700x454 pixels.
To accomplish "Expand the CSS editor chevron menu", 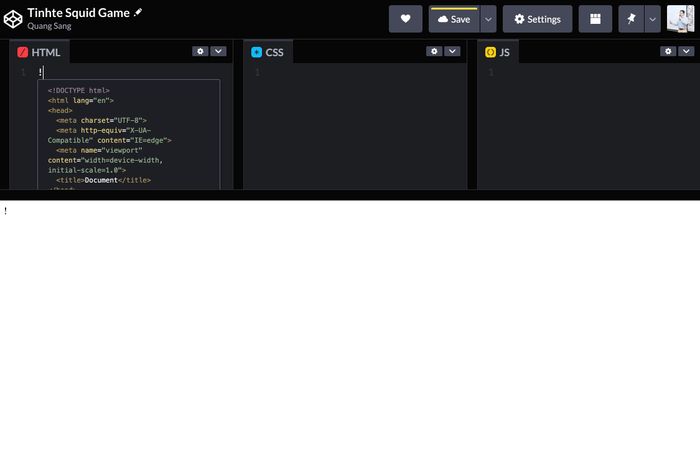I will pyautogui.click(x=452, y=51).
